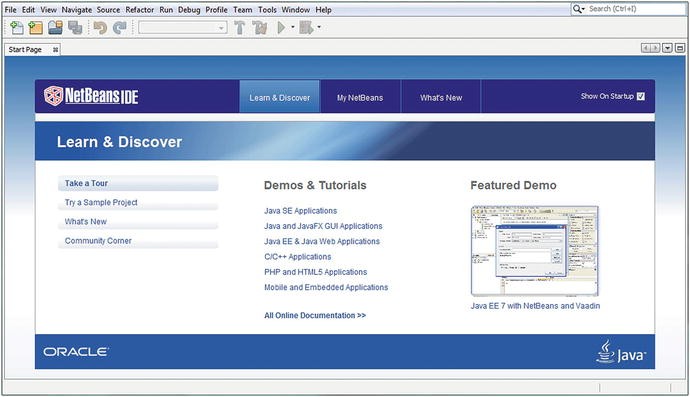Open PHP and HTML5 Applications link
Image resolution: width=690 pixels, height=397 pixels.
(x=316, y=272)
